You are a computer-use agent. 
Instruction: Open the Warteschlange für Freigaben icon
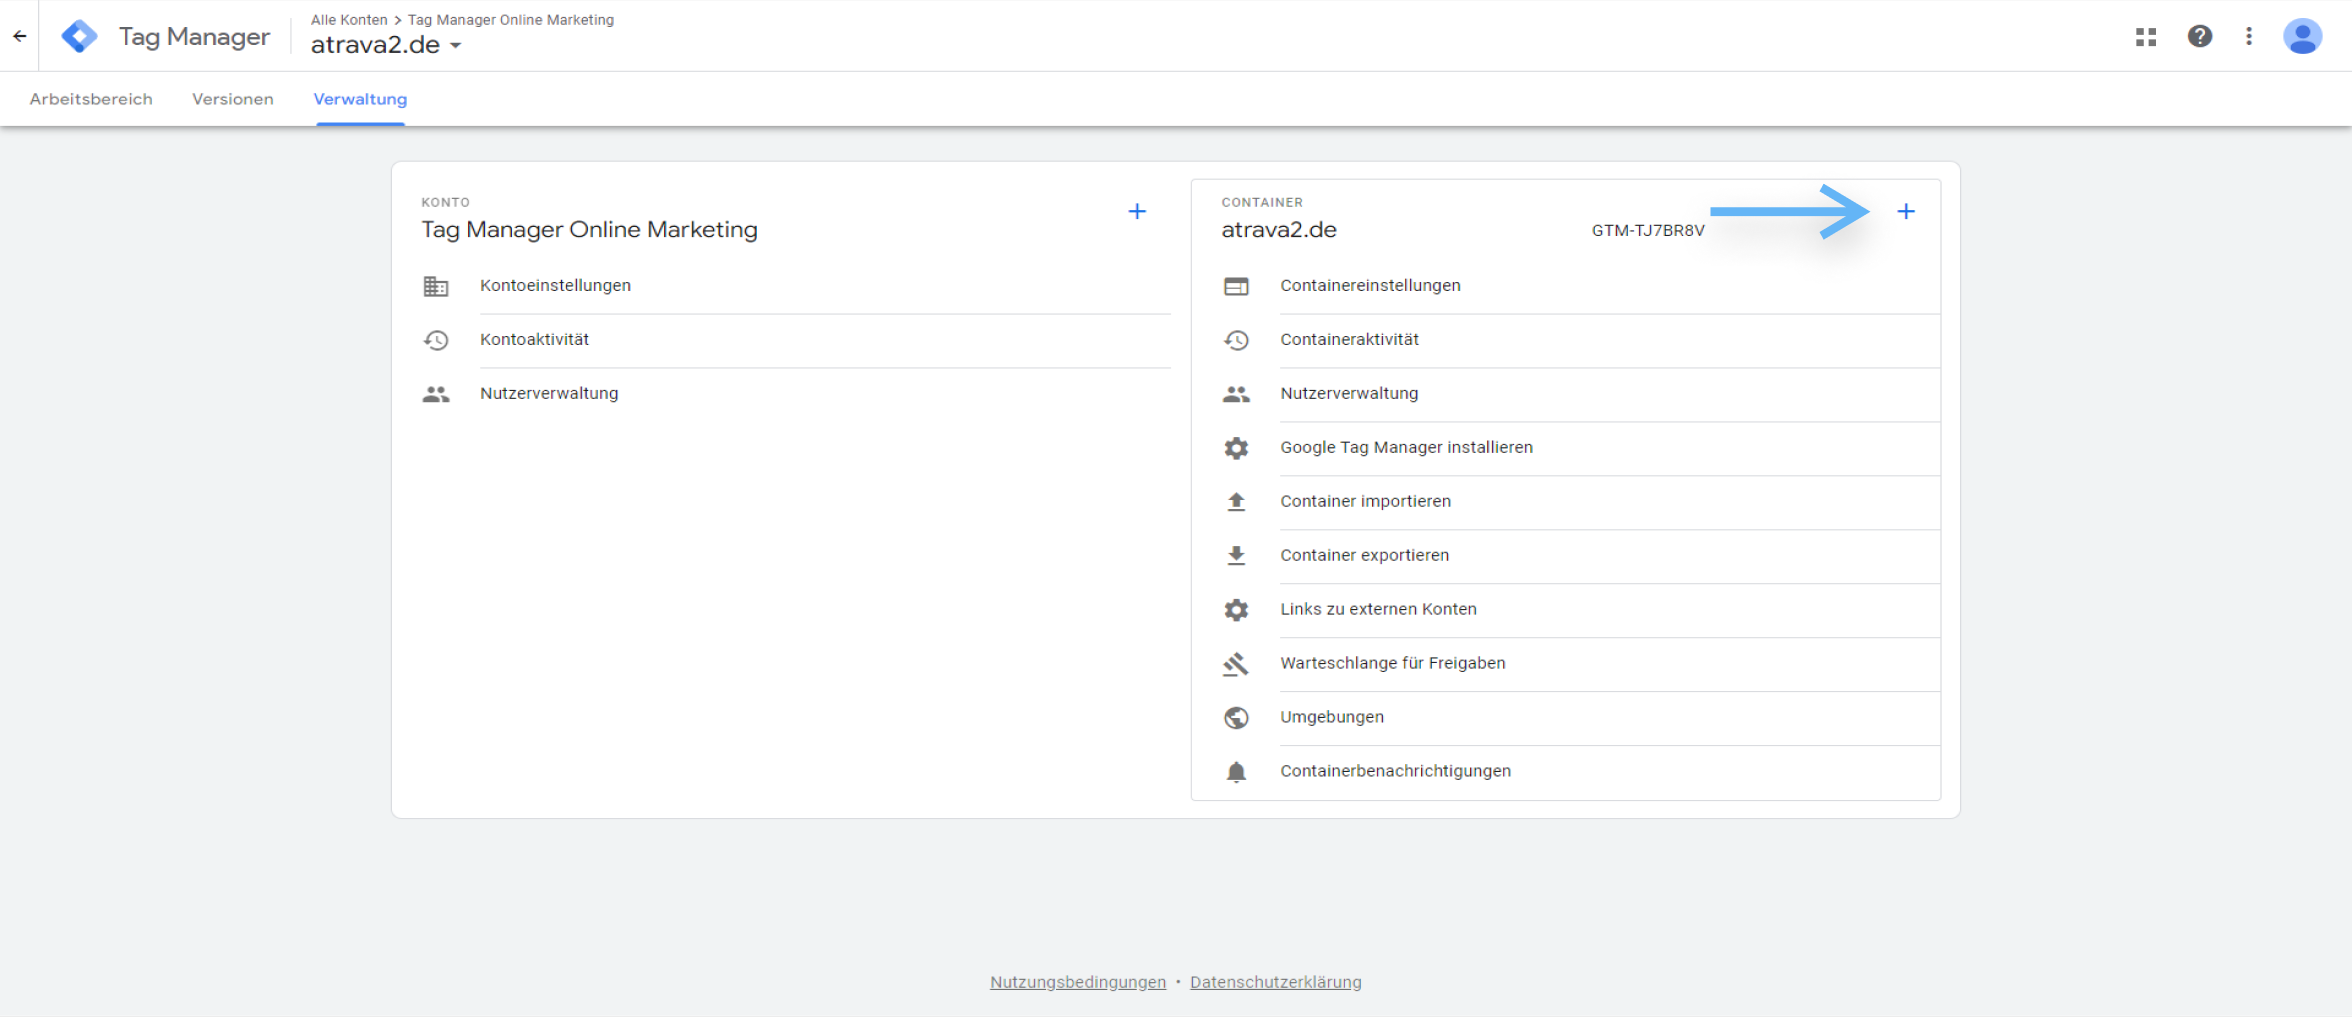click(x=1237, y=663)
